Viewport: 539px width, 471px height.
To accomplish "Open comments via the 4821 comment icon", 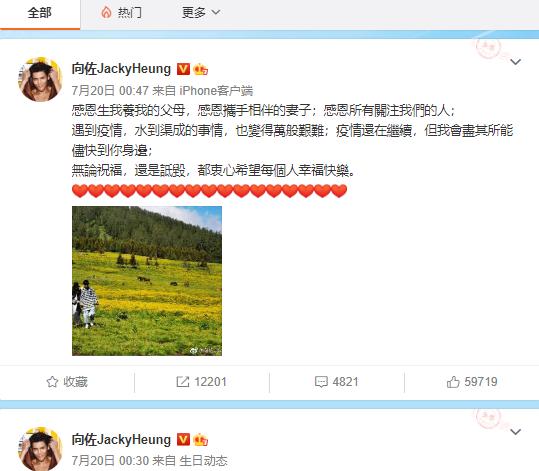I will (337, 382).
